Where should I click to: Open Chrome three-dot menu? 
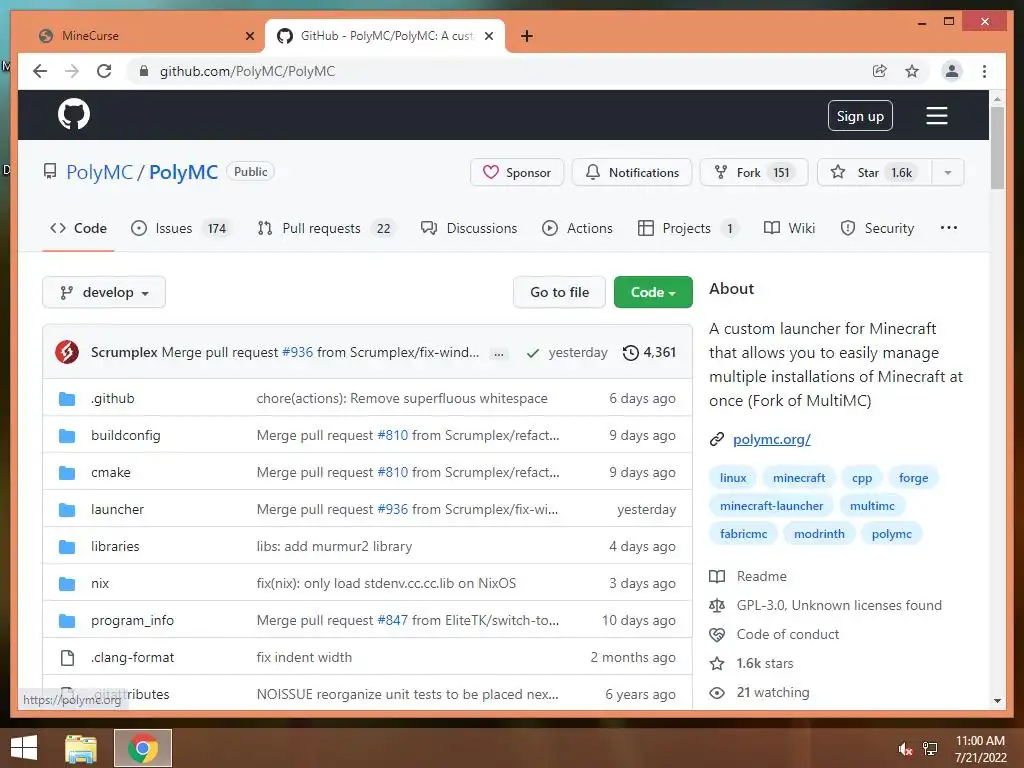pyautogui.click(x=984, y=71)
